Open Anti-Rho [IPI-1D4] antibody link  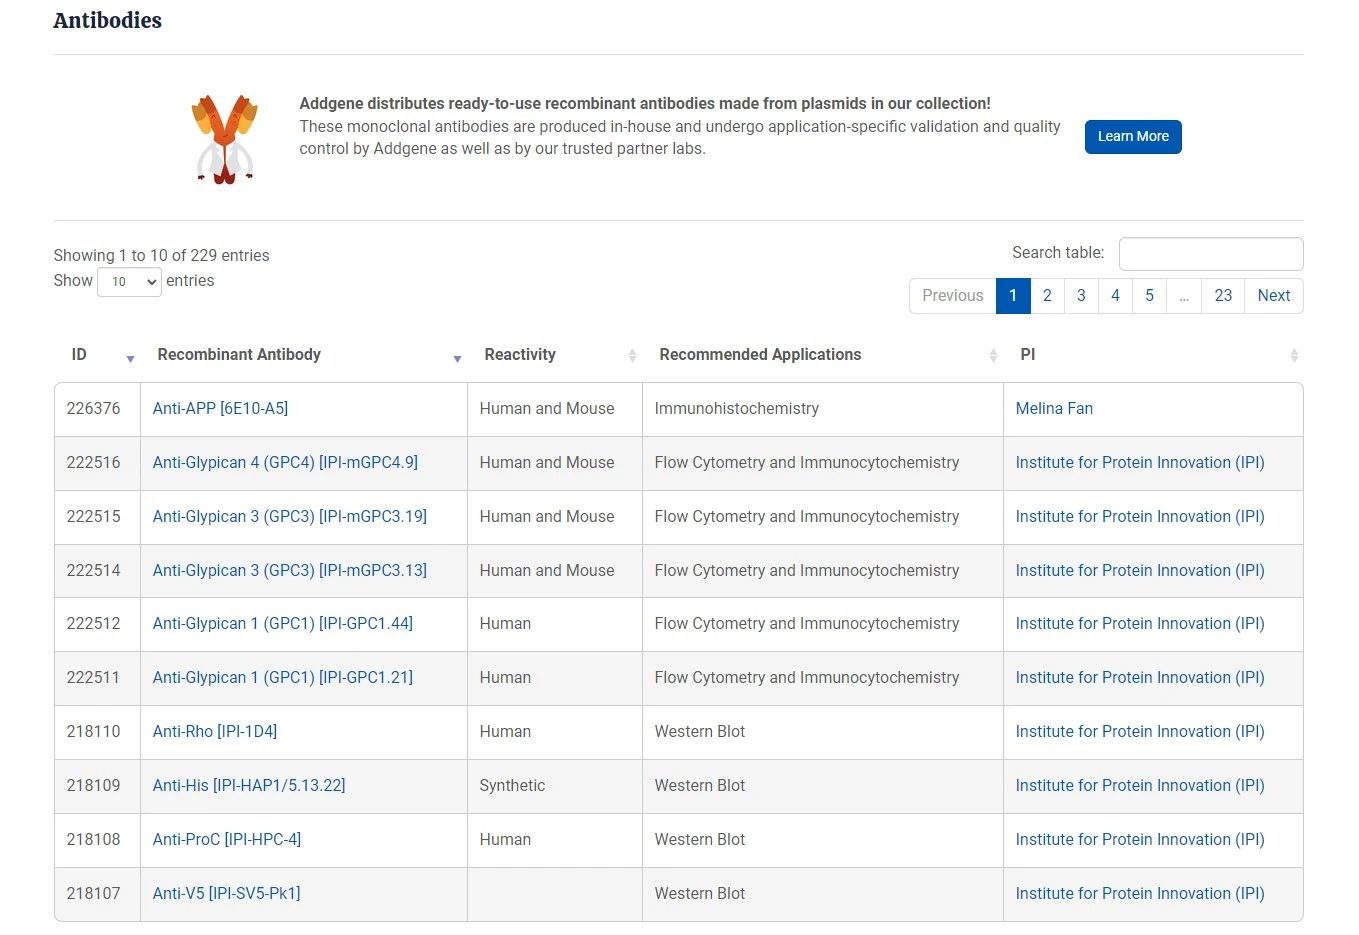(x=215, y=732)
